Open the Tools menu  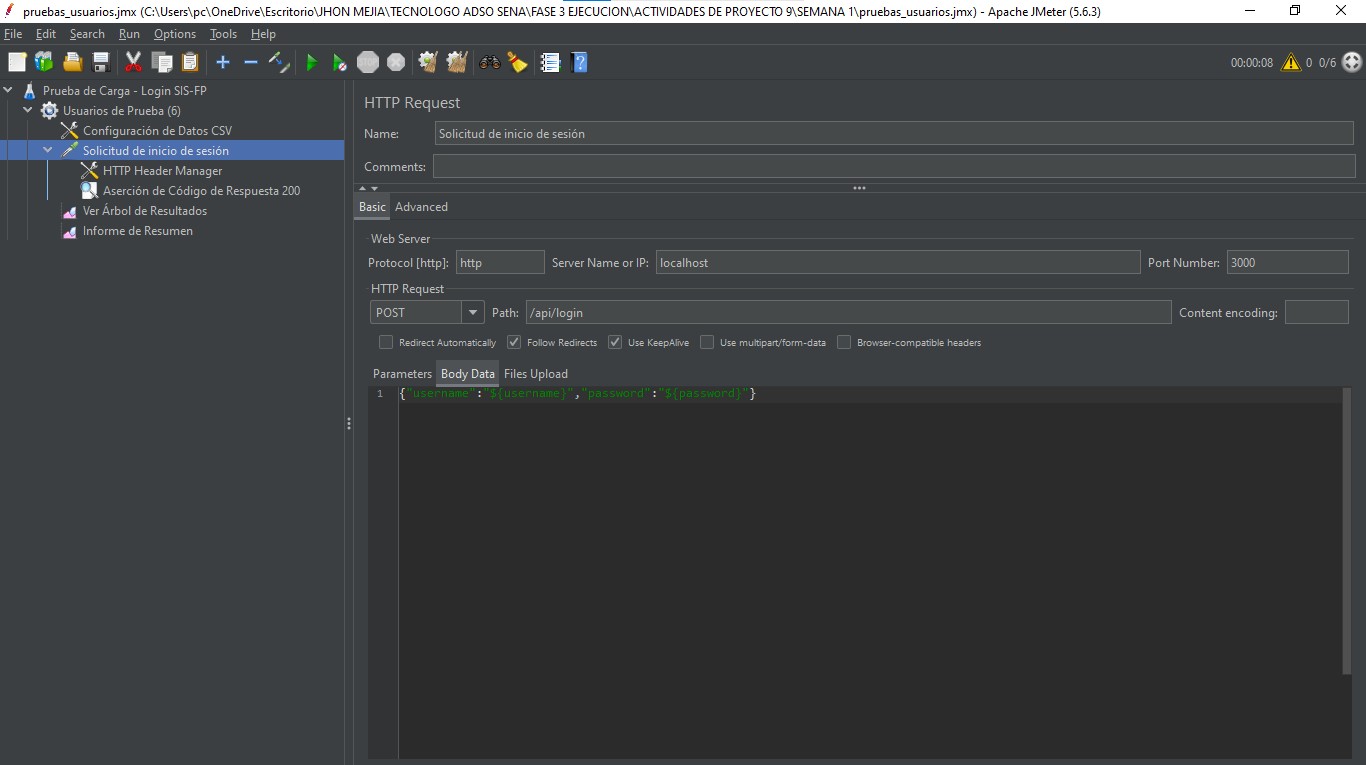pos(223,34)
